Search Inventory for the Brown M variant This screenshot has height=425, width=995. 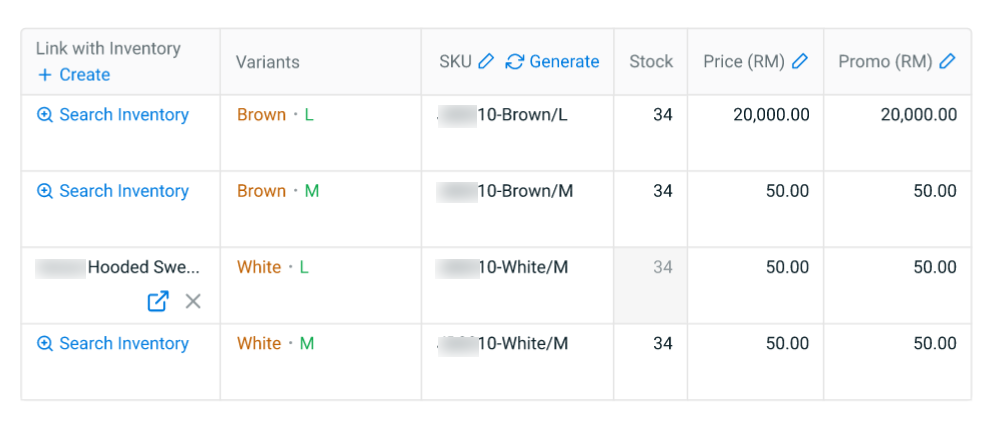[x=113, y=191]
